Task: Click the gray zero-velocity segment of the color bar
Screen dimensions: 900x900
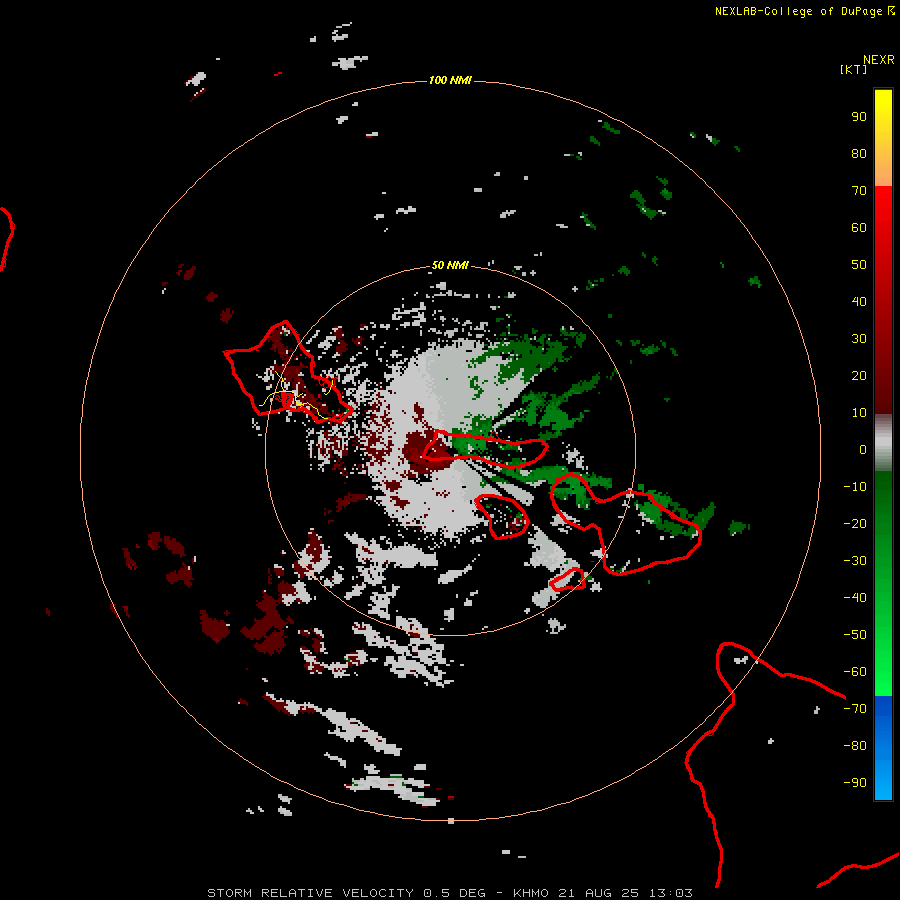Action: pos(883,443)
